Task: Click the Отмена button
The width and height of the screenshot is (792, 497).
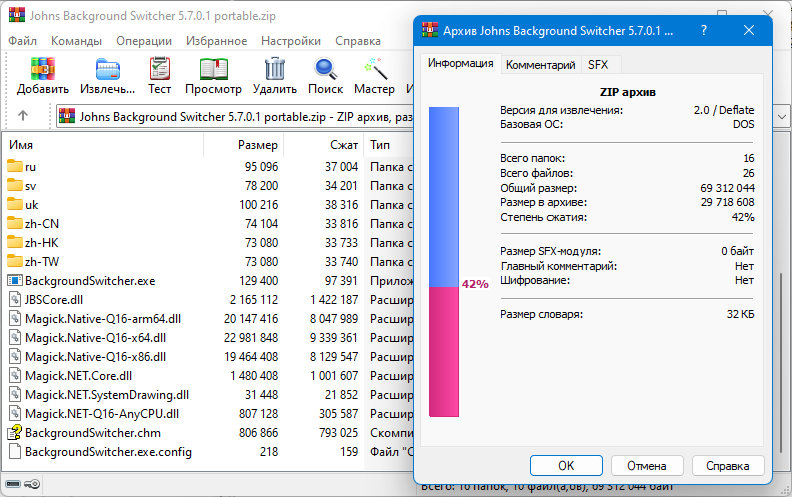Action: click(x=647, y=466)
